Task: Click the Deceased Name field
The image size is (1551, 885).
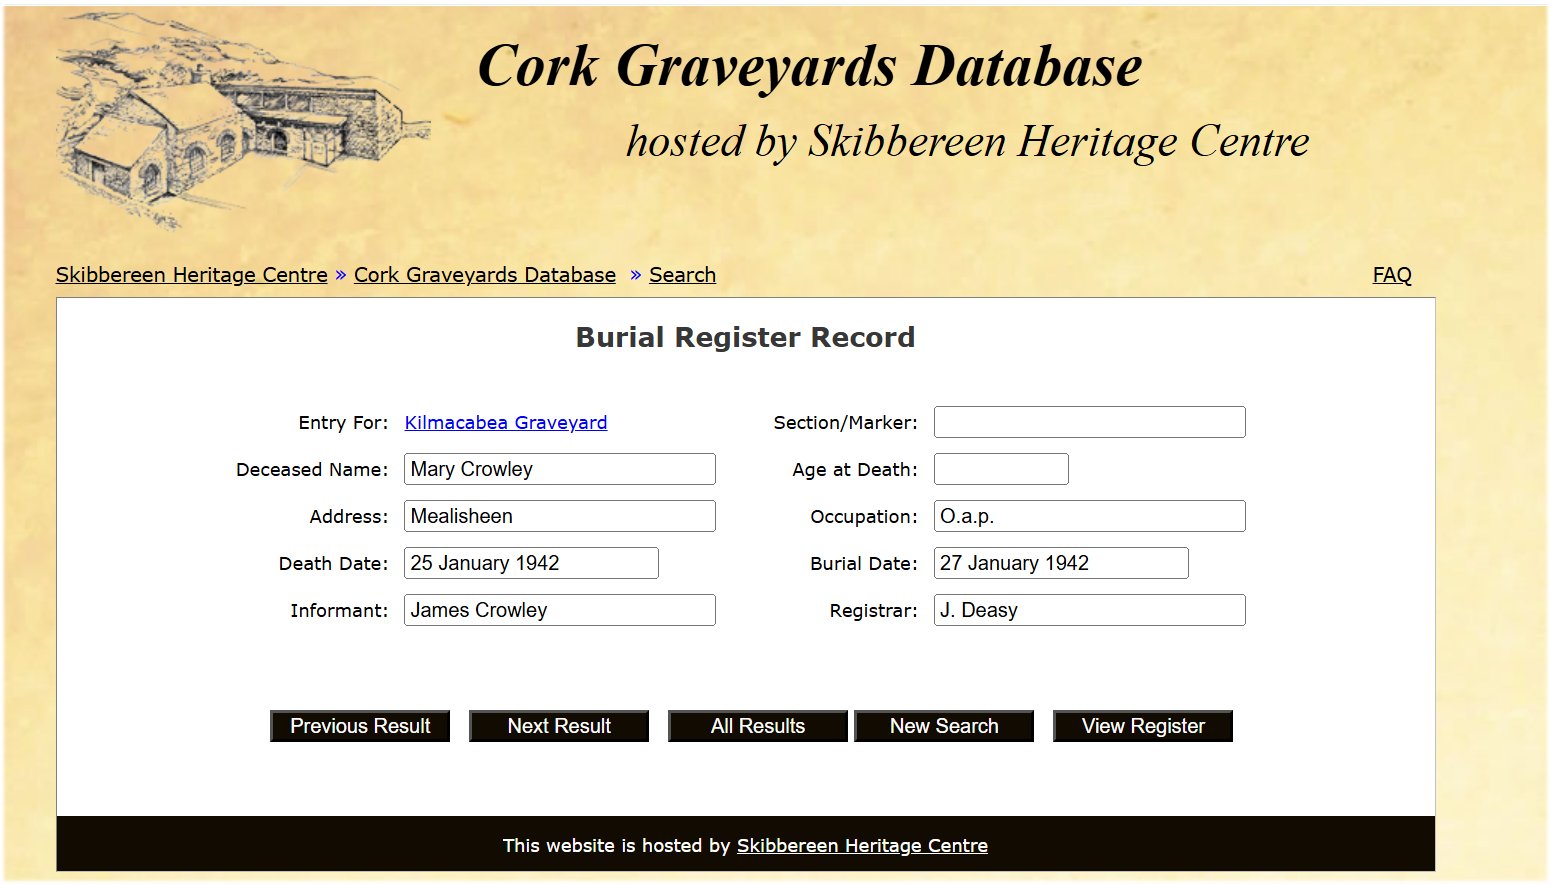Action: 560,469
